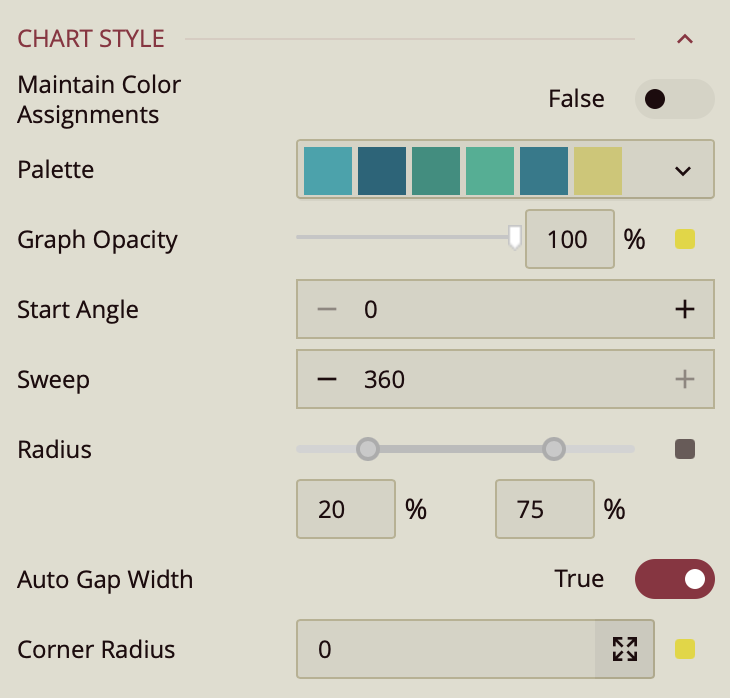Decrease Start Angle with minus button
Viewport: 730px width, 698px height.
327,309
